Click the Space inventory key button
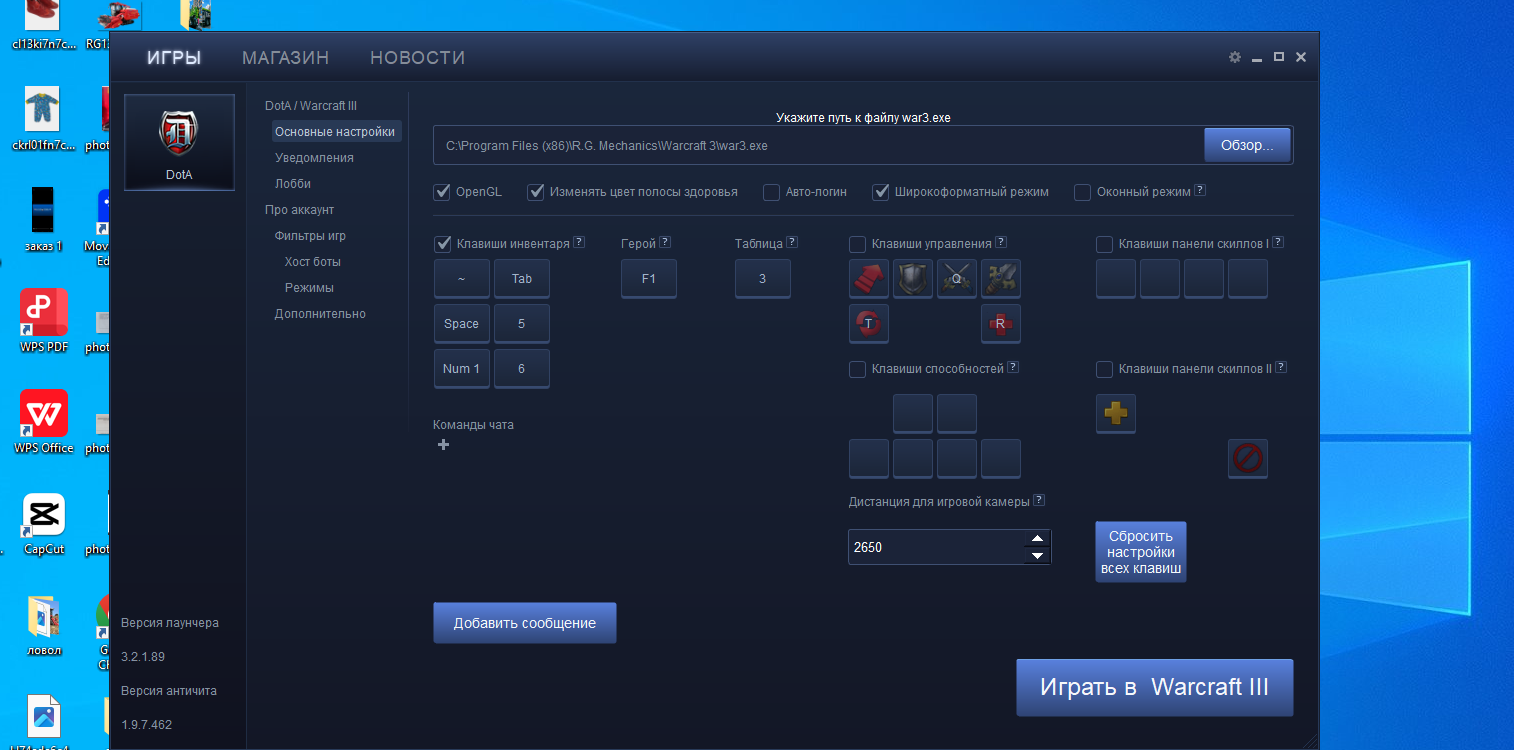 [462, 324]
